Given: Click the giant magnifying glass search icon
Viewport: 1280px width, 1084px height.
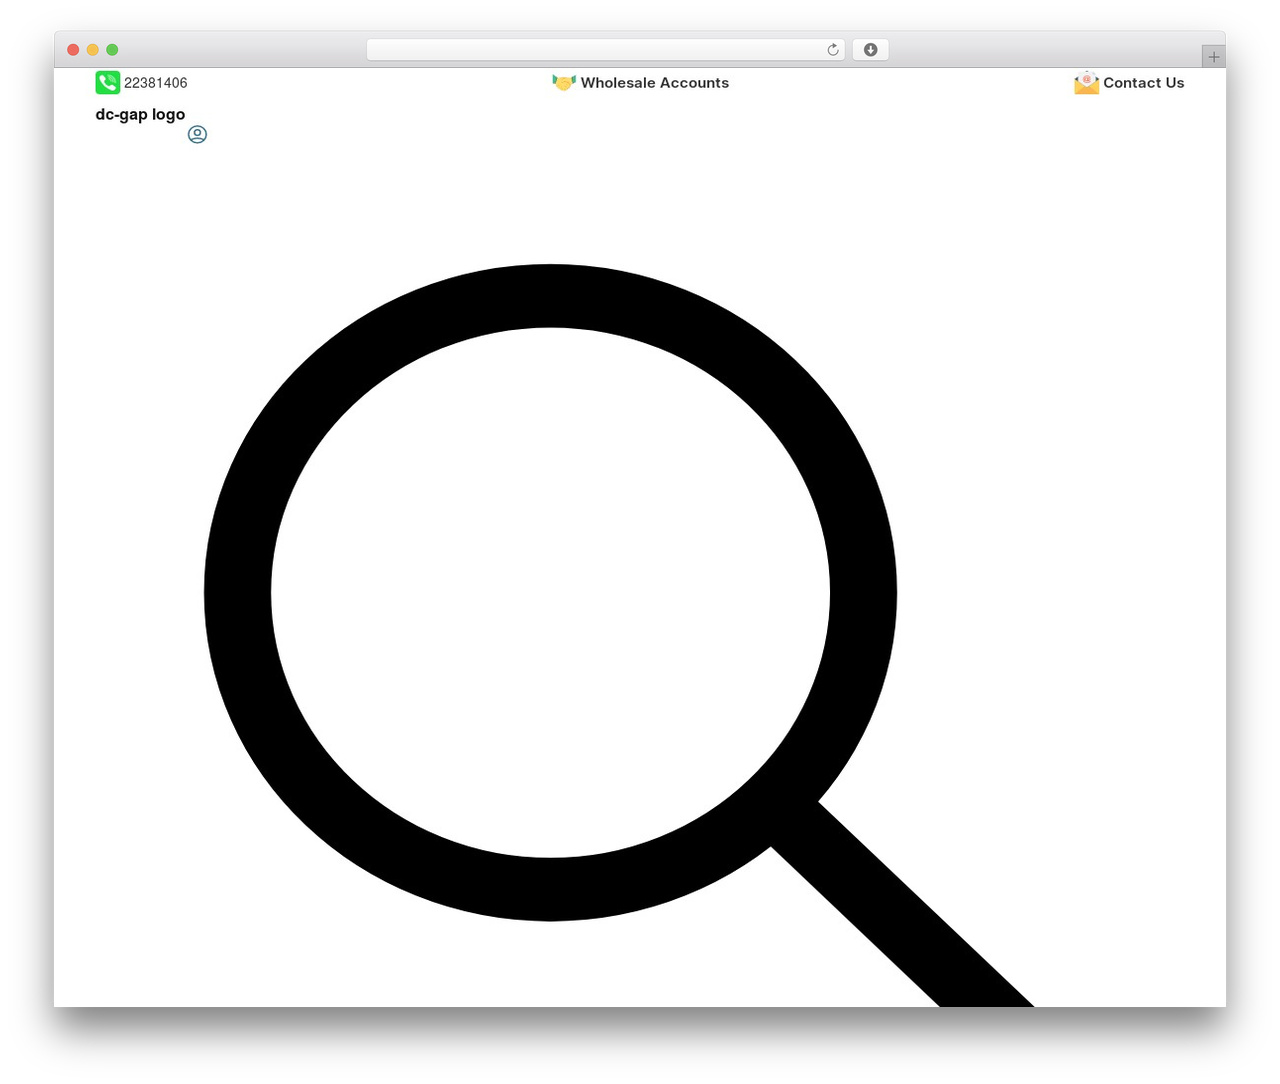Looking at the screenshot, I should coord(619,635).
